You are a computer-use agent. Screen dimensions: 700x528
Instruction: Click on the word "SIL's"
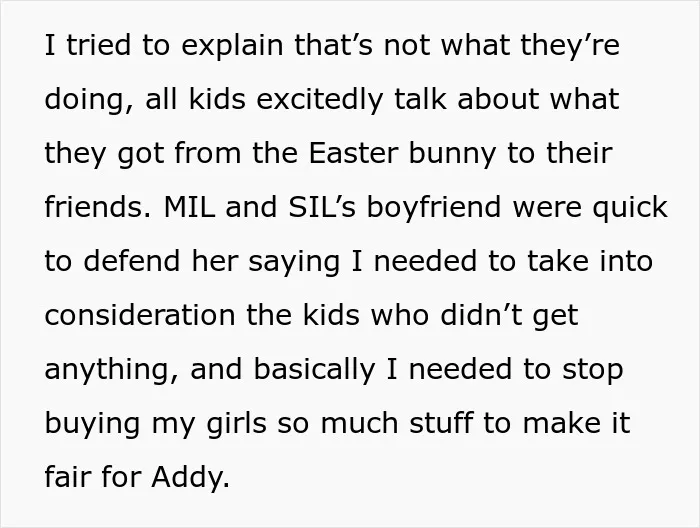[x=322, y=207]
